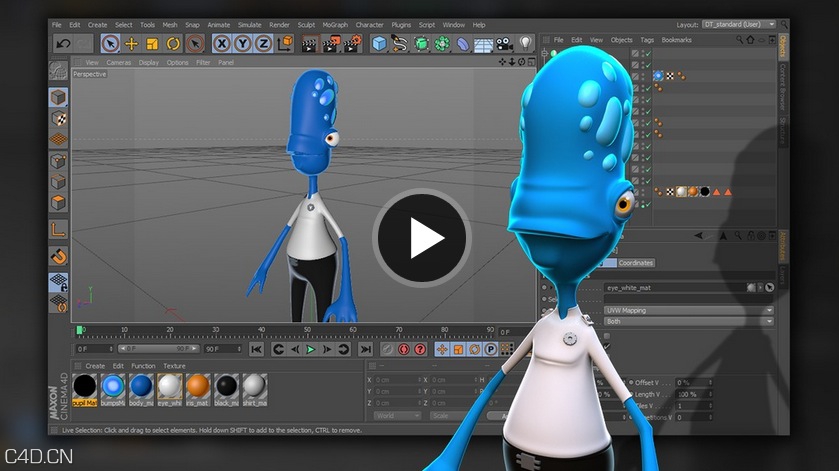The image size is (839, 471).
Task: Enable Axis mode L-shaped icon
Action: pos(58,230)
